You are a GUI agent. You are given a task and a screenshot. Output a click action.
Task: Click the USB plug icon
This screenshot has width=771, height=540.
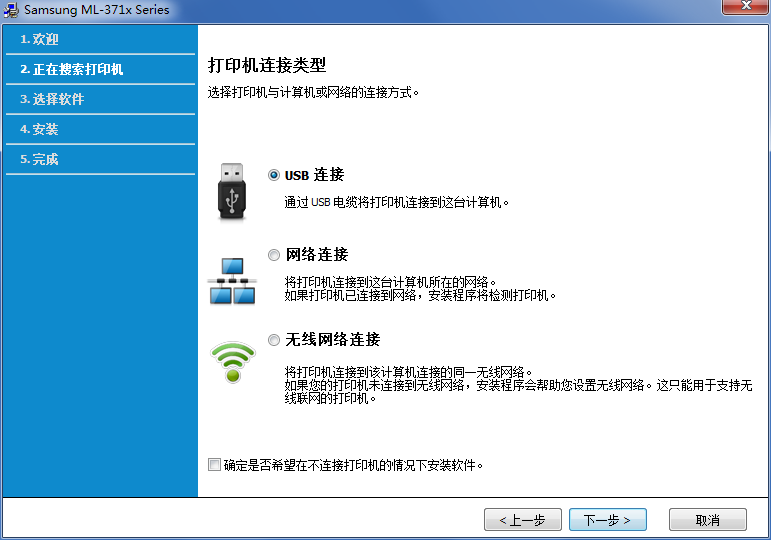pyautogui.click(x=232, y=191)
